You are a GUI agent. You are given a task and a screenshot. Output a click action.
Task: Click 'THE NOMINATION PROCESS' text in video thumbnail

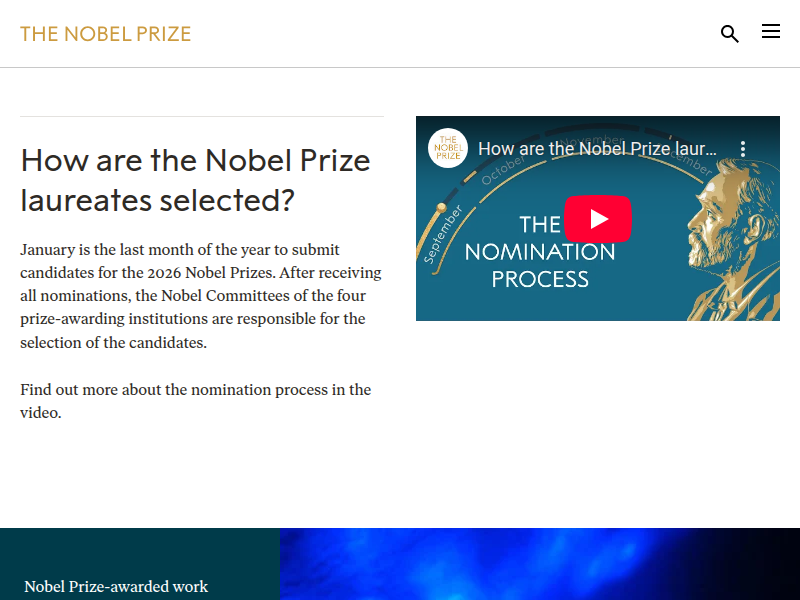coord(540,251)
